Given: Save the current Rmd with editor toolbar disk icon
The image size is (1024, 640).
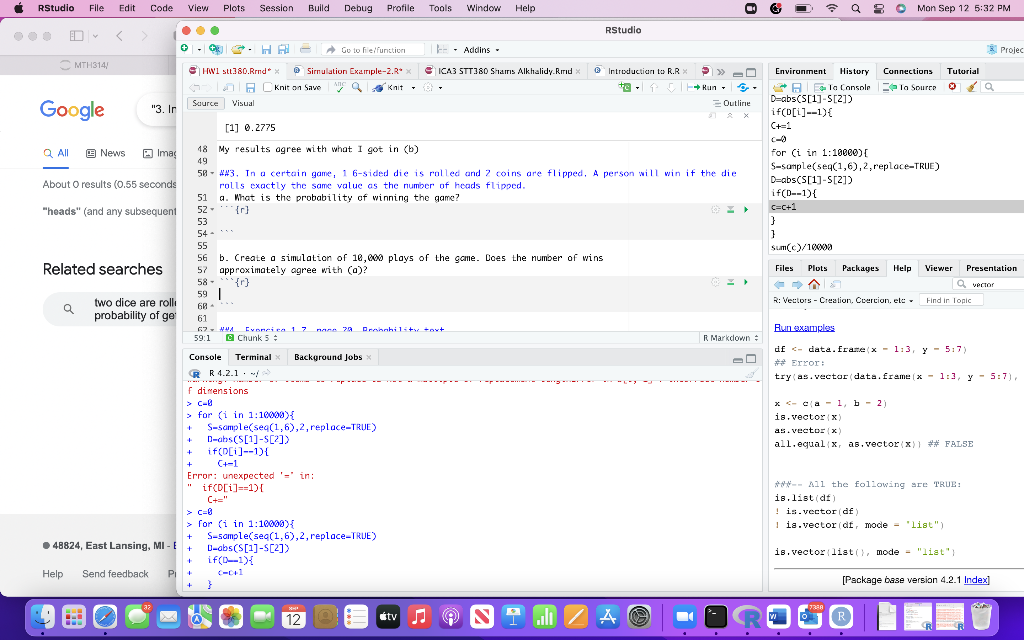Looking at the screenshot, I should click(250, 88).
